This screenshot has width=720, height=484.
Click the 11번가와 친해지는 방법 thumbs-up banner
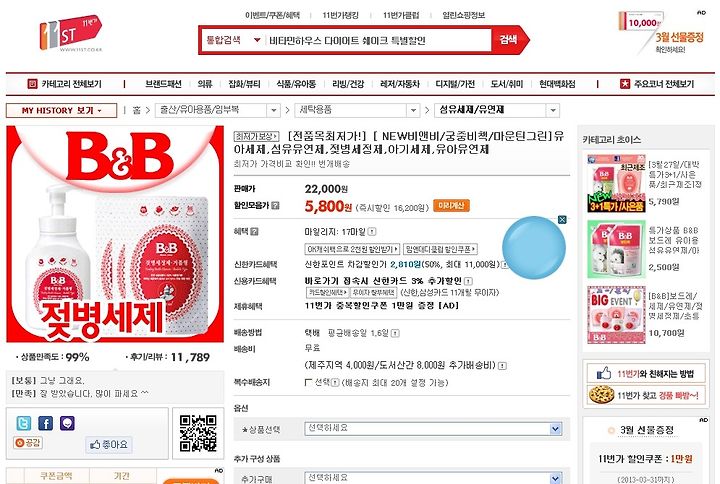pos(646,373)
